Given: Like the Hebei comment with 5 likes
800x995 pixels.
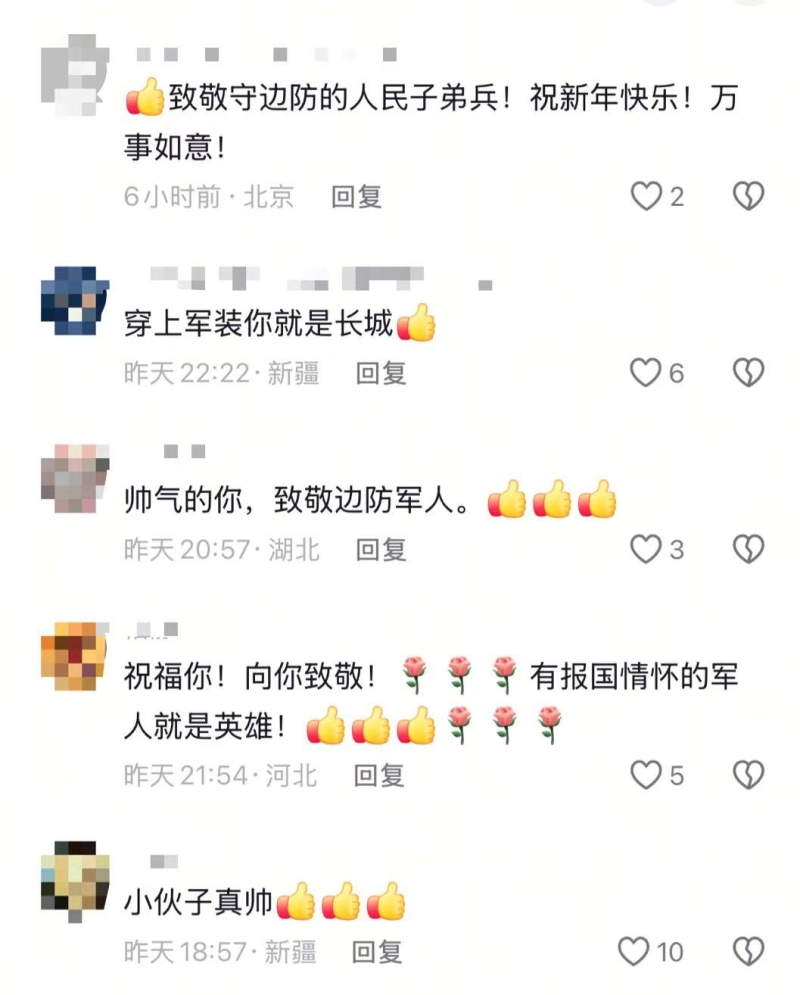Looking at the screenshot, I should 646,775.
